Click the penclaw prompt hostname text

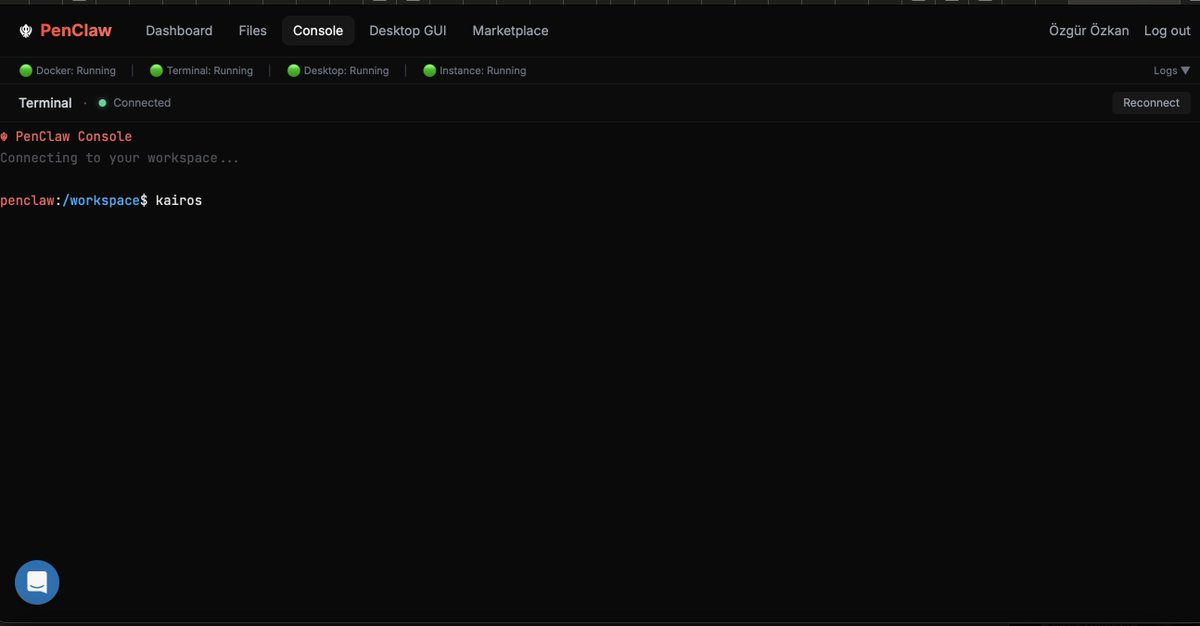[27, 201]
